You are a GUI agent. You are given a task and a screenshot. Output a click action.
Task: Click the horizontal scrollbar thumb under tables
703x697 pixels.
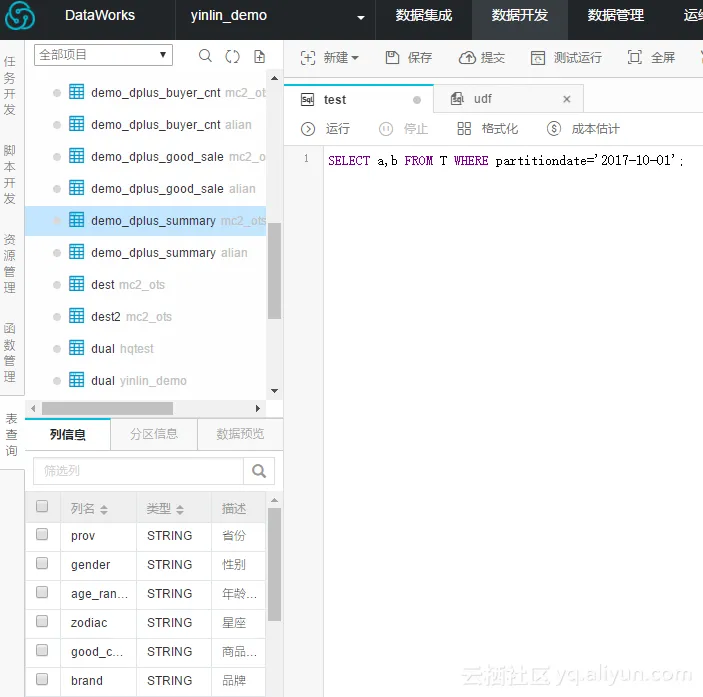(107, 408)
